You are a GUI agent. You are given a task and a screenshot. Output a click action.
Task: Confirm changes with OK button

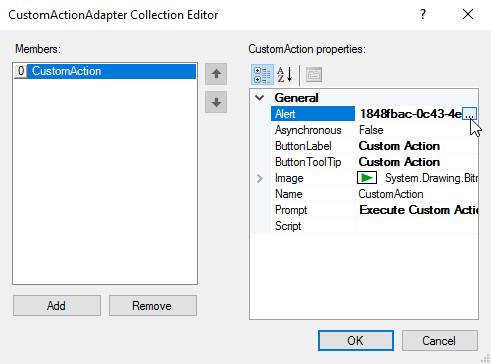pos(356,340)
